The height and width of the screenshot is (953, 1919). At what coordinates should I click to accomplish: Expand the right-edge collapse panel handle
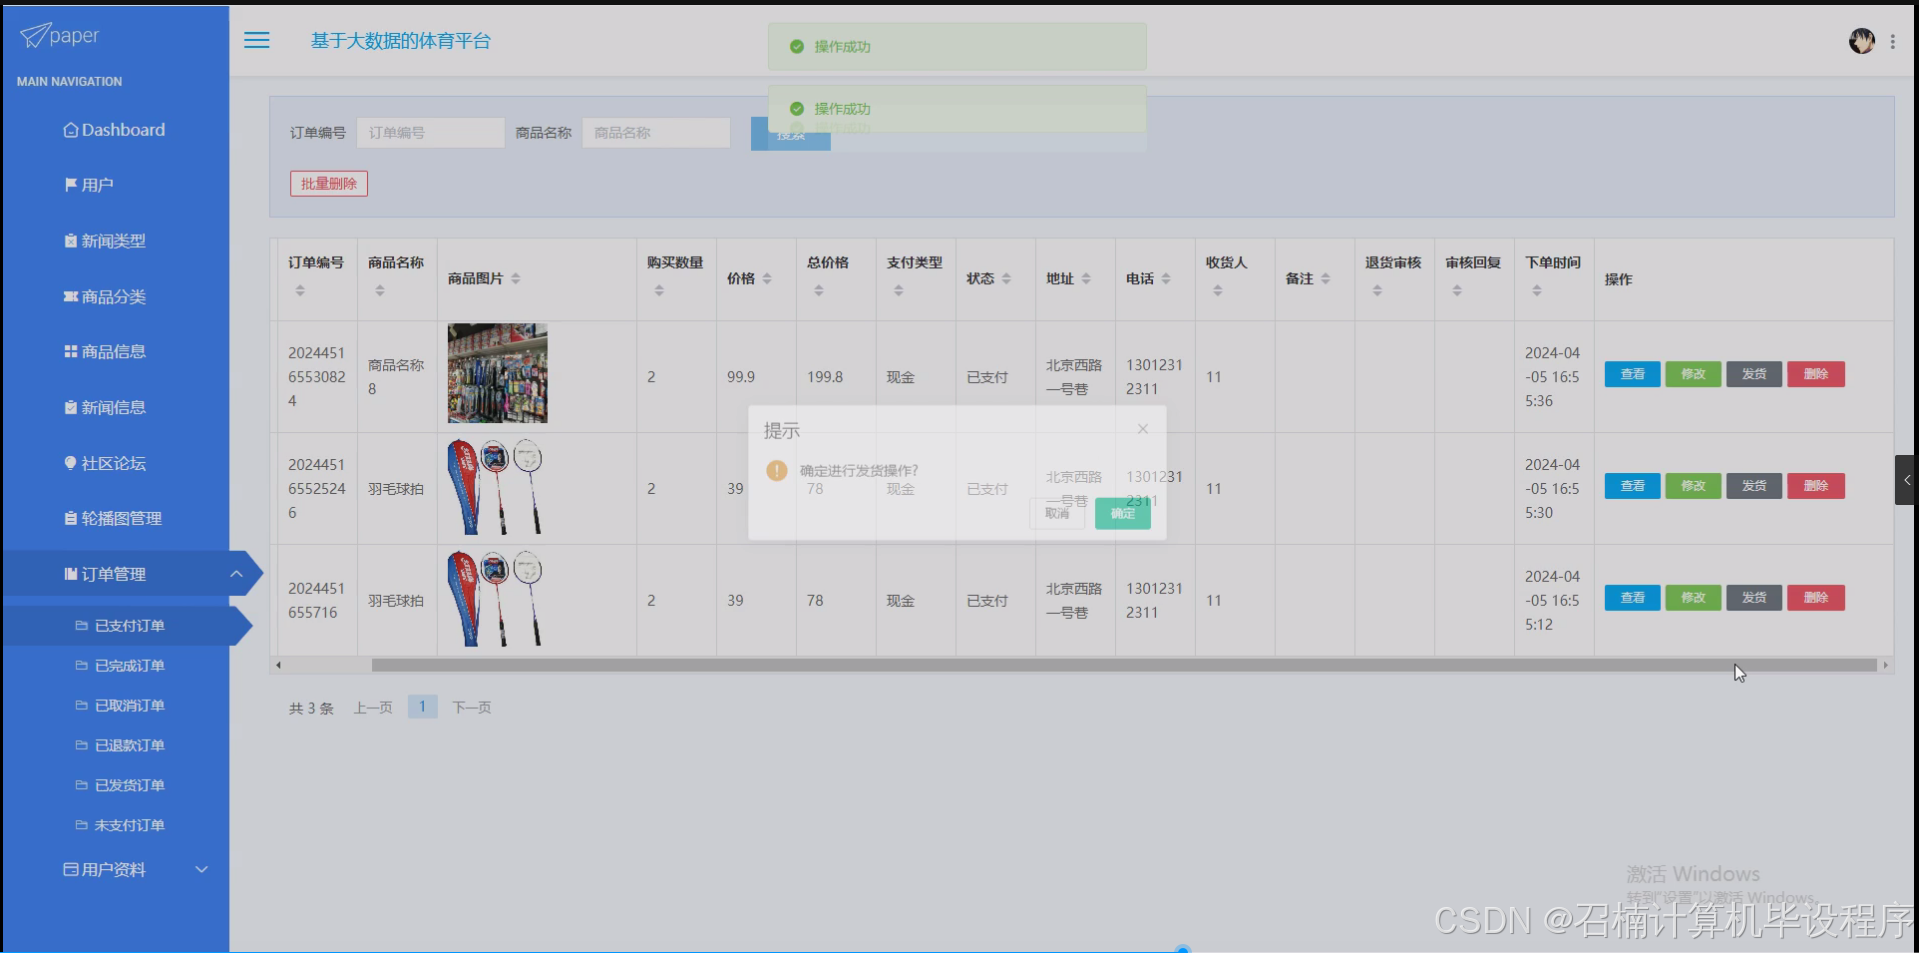[x=1906, y=480]
